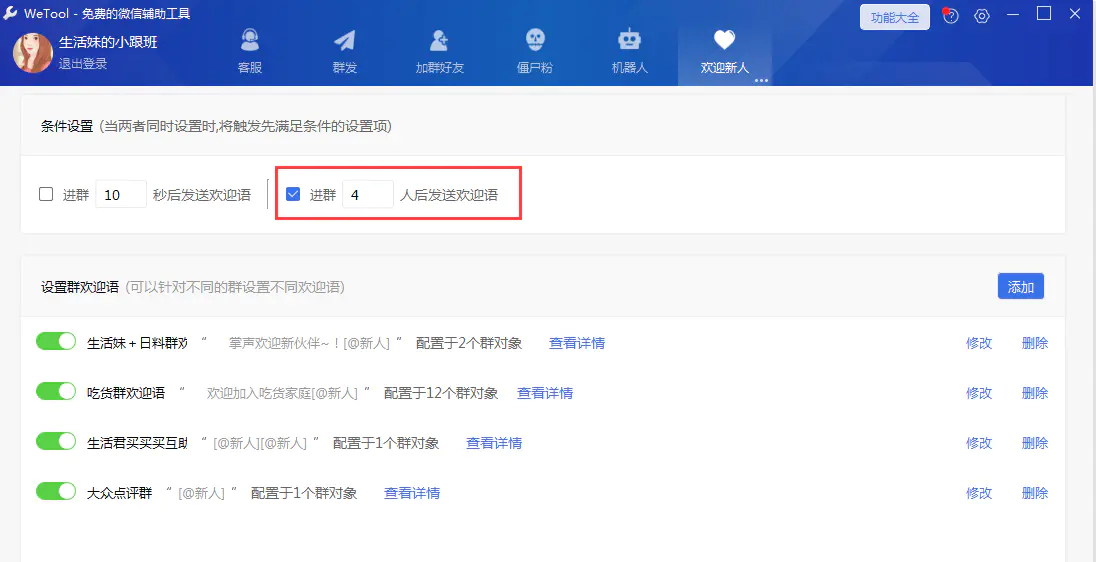This screenshot has height=562, width=1096.
Task: Toggle off 生活妹+日料群 welcome message
Action: tap(56, 342)
